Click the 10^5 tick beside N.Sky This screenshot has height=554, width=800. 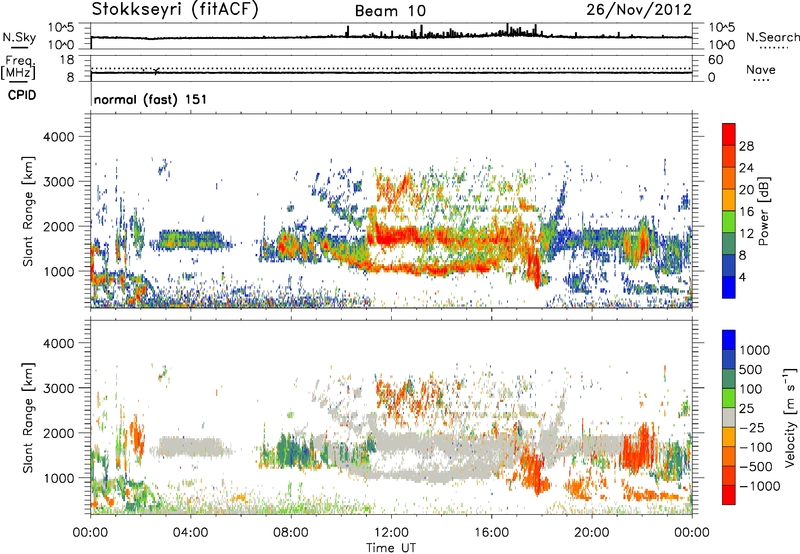point(61,28)
